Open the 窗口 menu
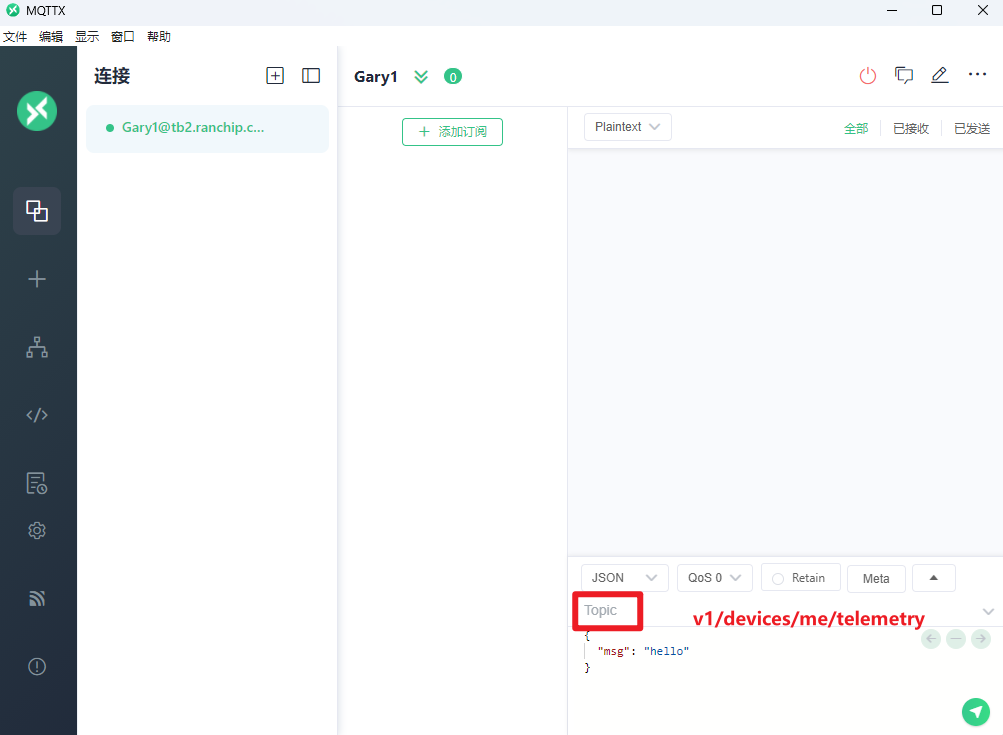The height and width of the screenshot is (735, 1003). [123, 36]
